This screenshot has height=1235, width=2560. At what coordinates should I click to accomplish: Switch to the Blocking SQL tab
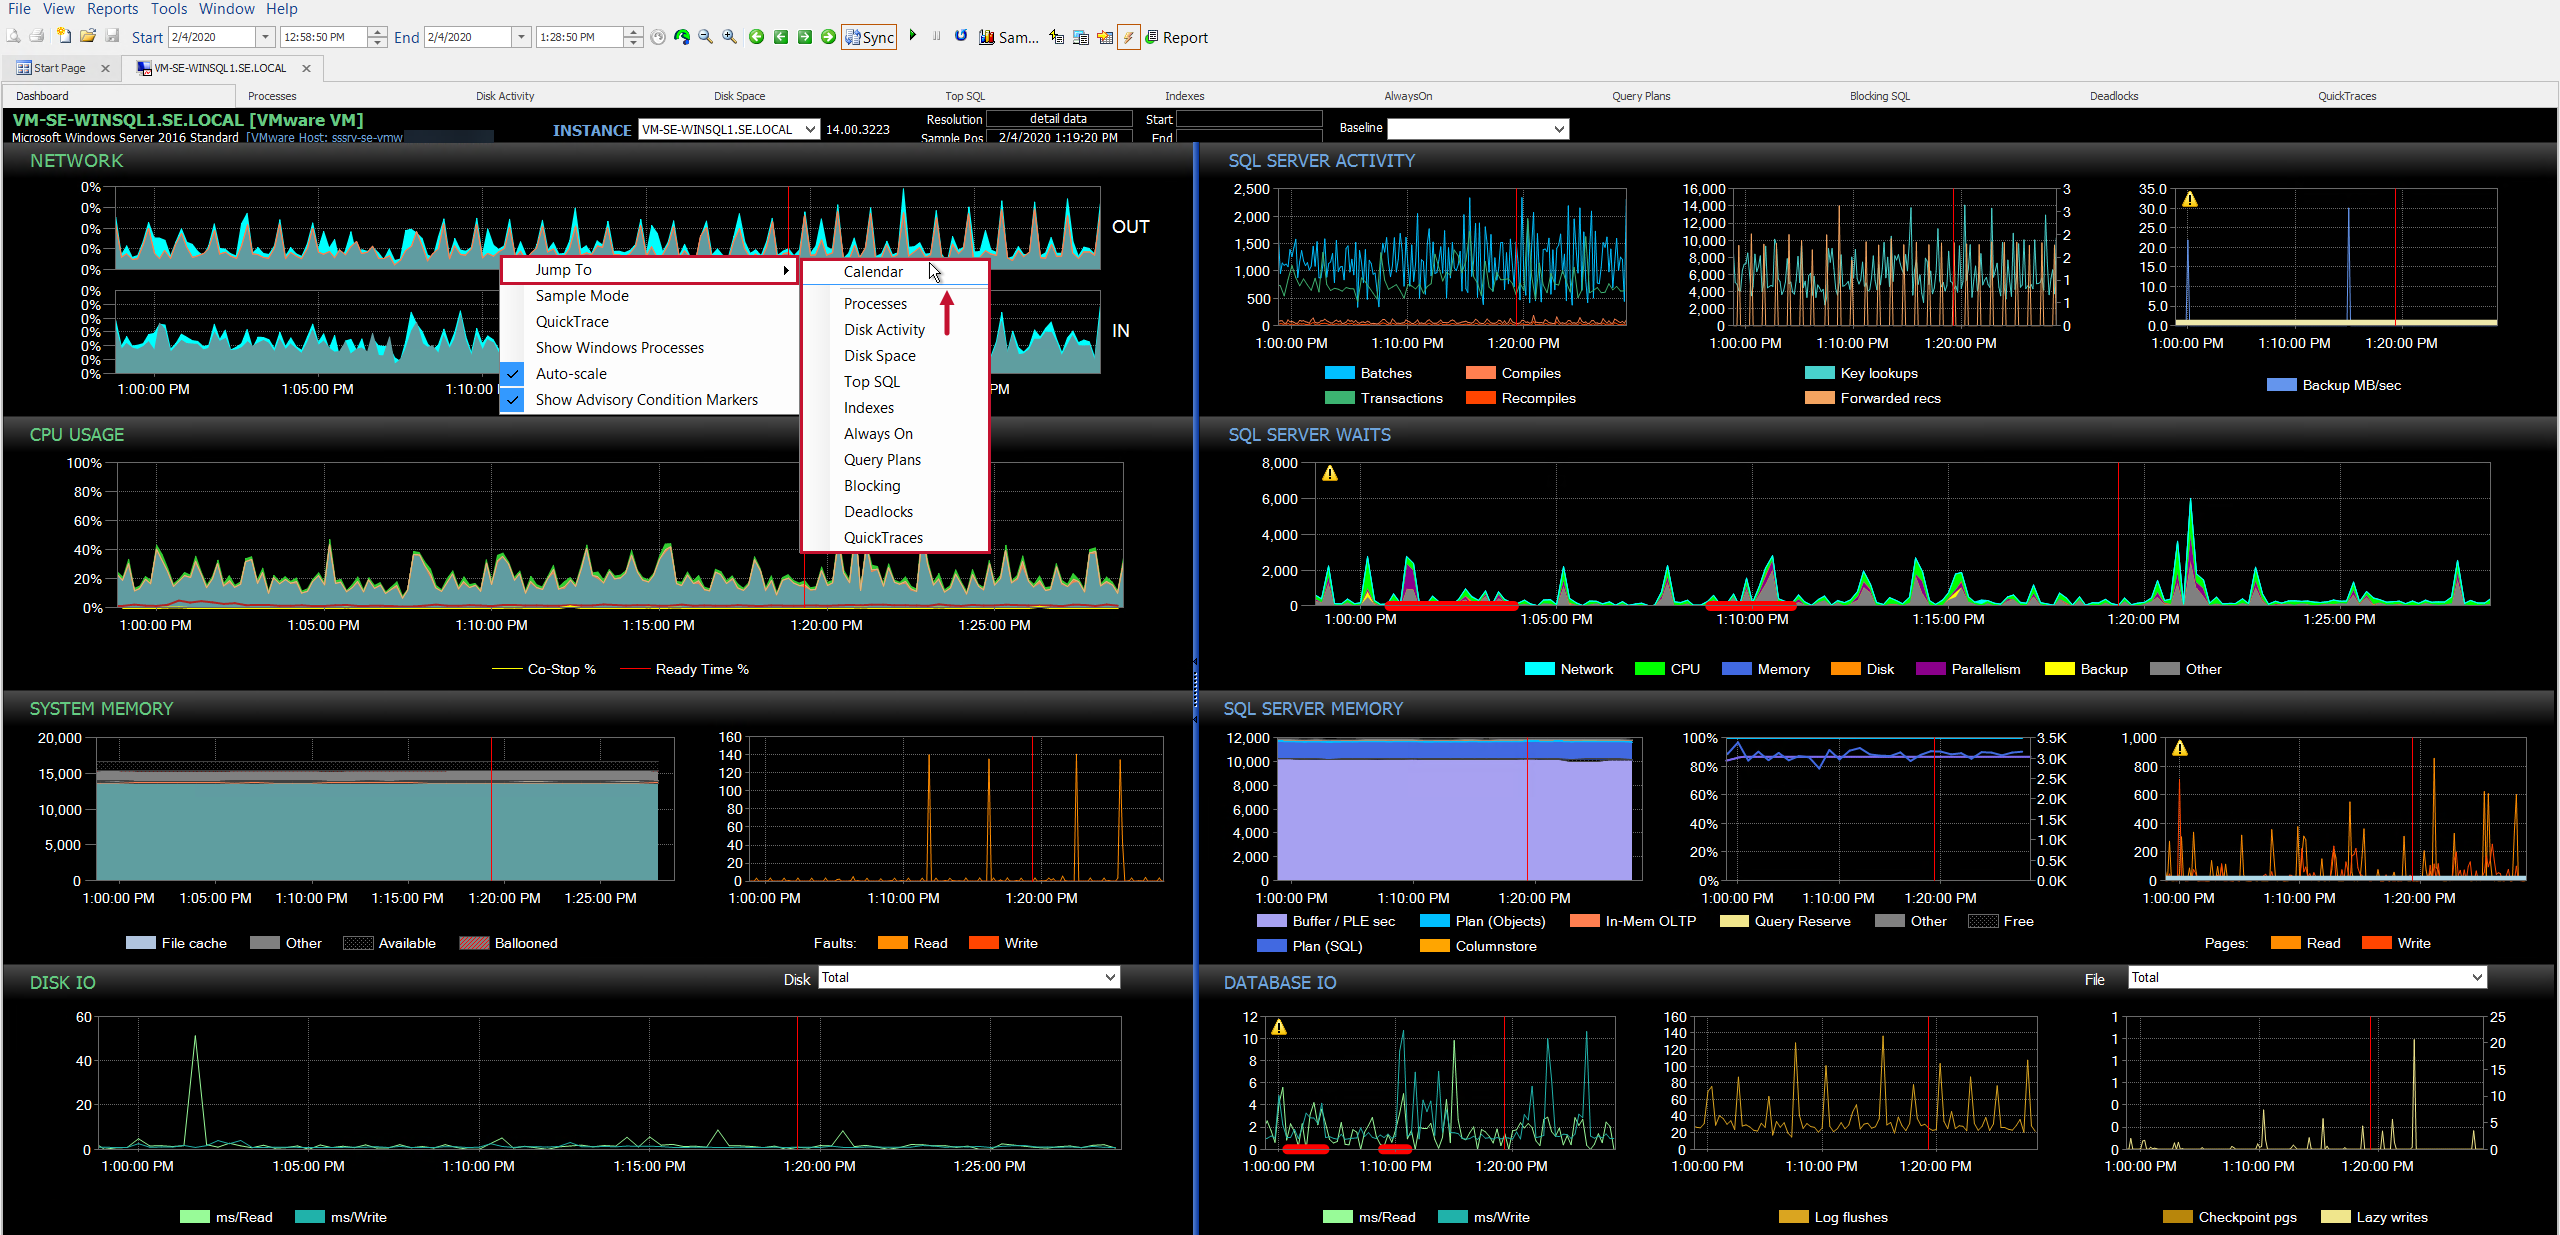click(1878, 95)
